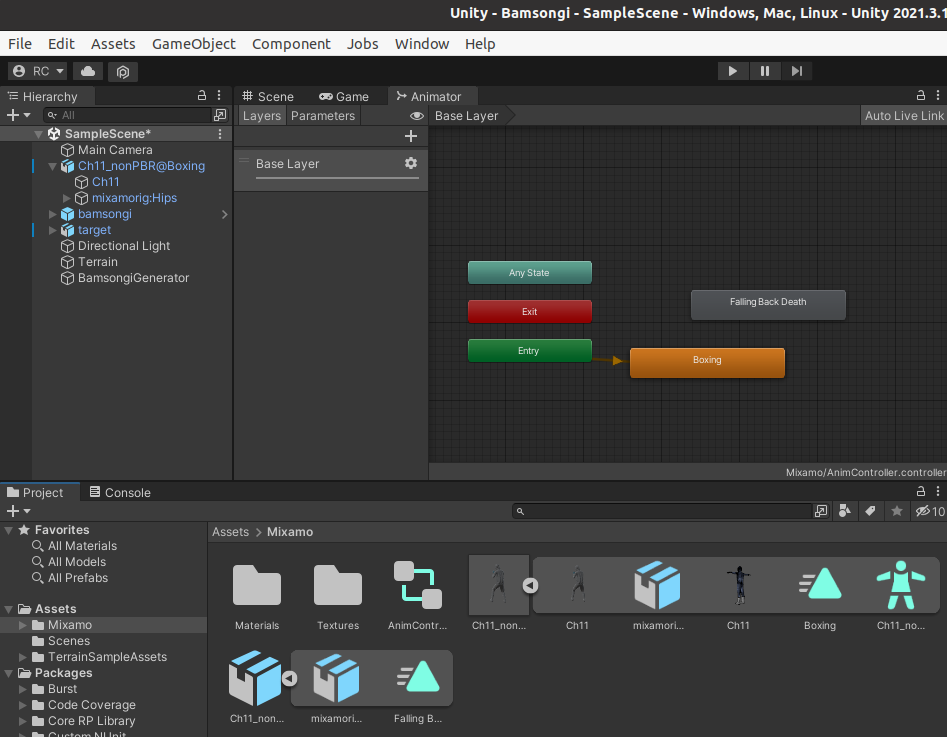Viewport: 947px width, 737px height.
Task: Collapse the Packages section
Action: coord(8,673)
